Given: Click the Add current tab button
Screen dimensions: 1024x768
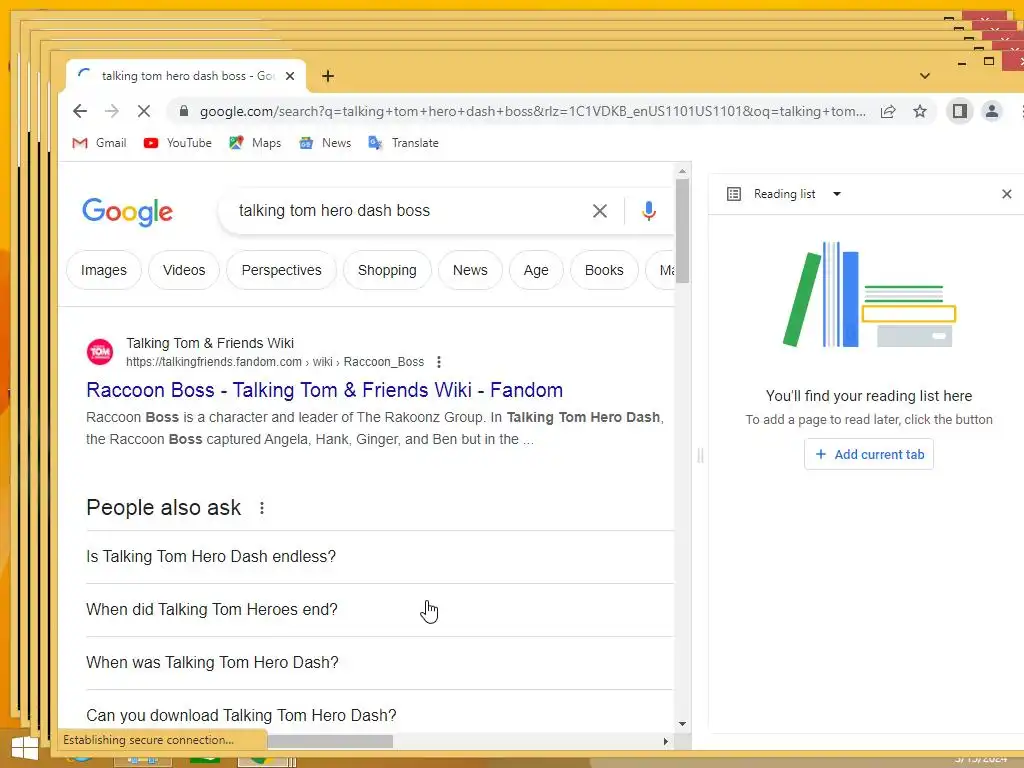Looking at the screenshot, I should coord(869,455).
